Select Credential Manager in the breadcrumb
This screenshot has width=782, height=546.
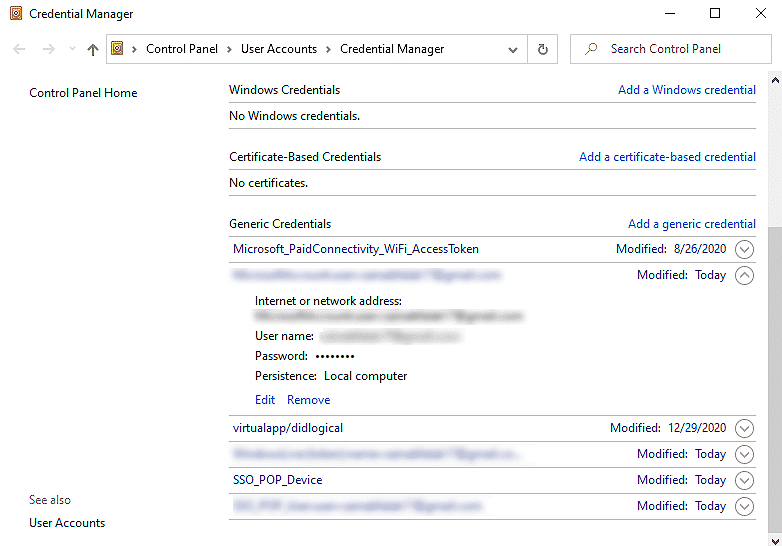[392, 49]
